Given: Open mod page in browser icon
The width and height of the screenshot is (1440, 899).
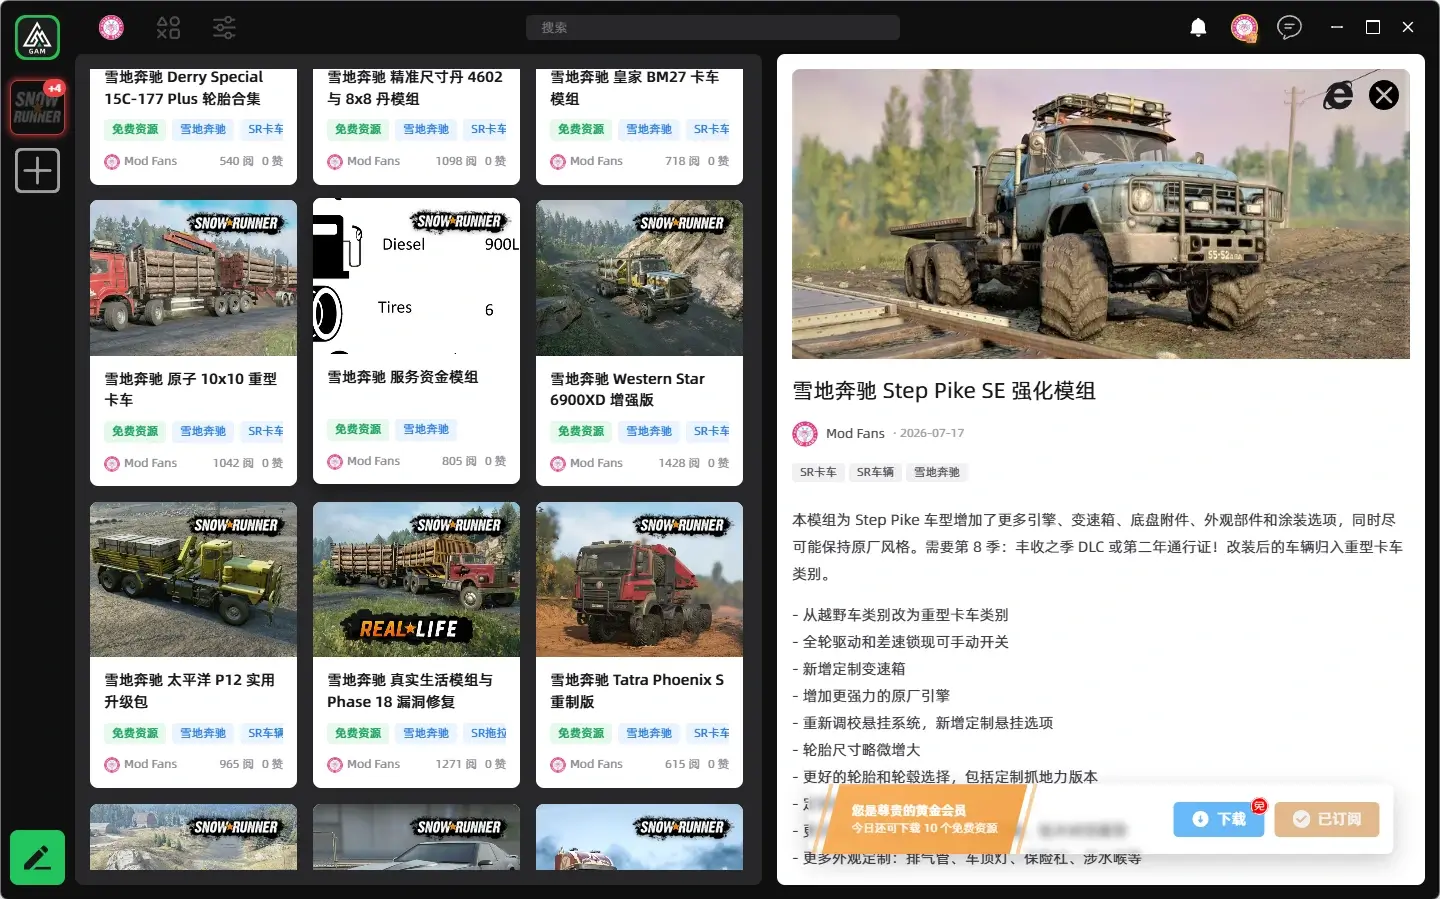Looking at the screenshot, I should [1338, 95].
